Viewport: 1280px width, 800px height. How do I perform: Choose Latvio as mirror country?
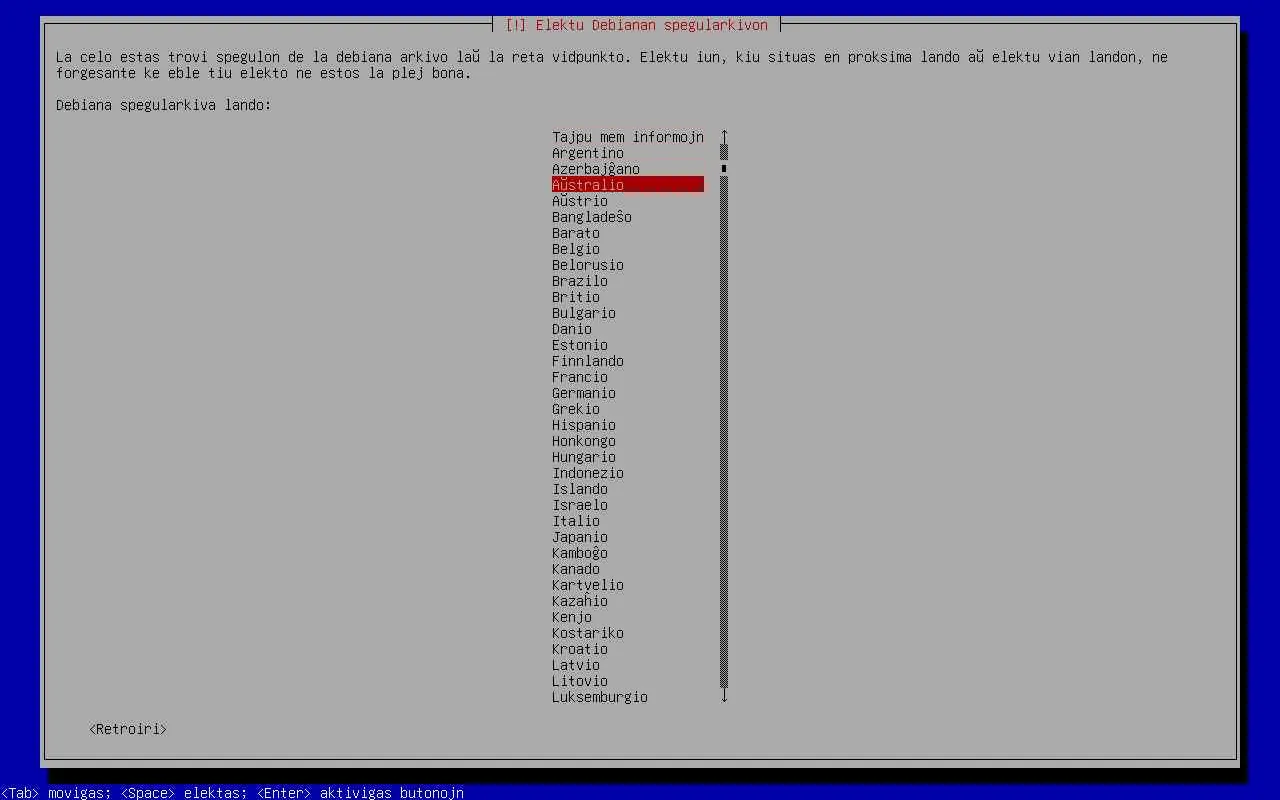pos(576,665)
